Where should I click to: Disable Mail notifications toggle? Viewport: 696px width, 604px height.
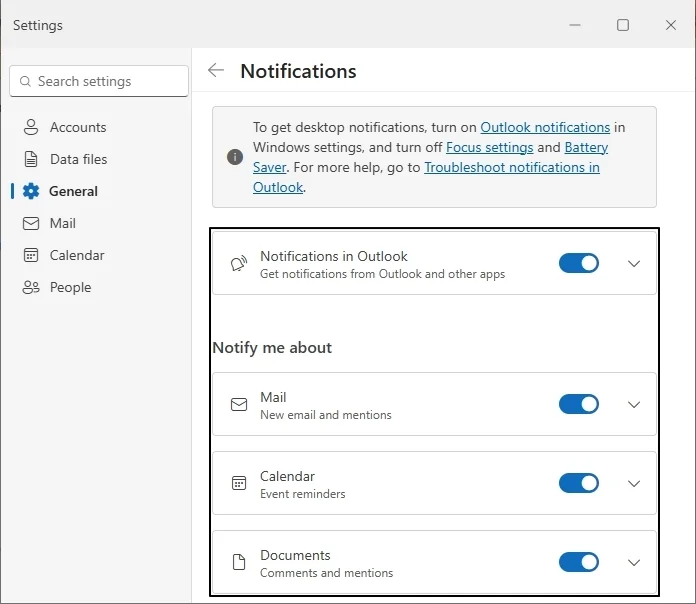(579, 404)
